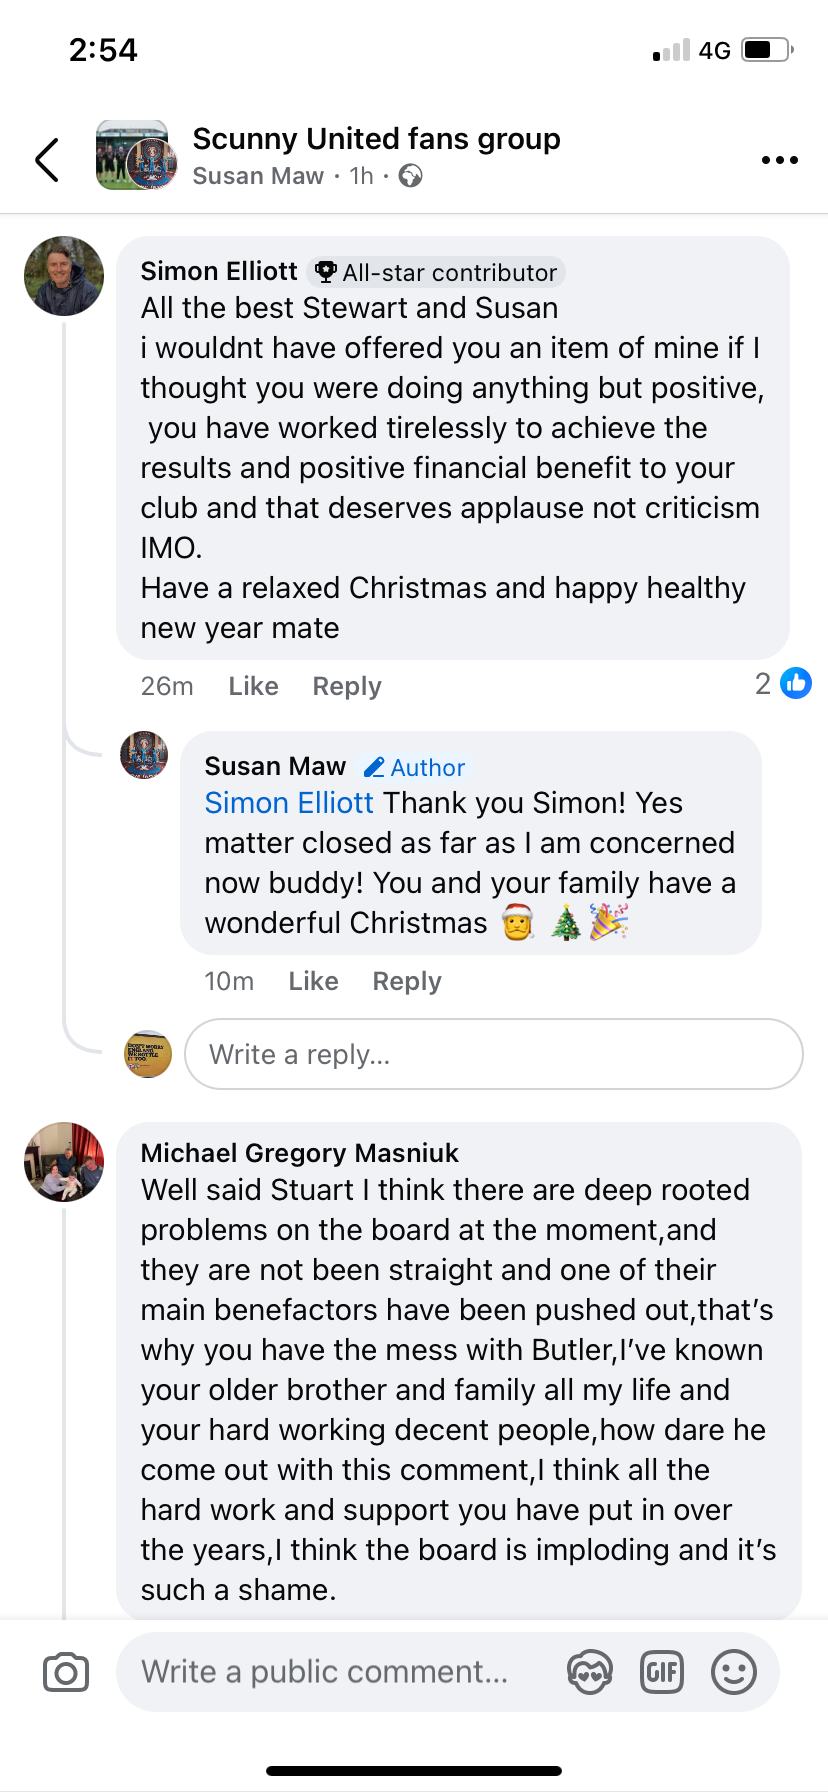
Task: Open the Scunny United fans group avatar
Action: [136, 156]
